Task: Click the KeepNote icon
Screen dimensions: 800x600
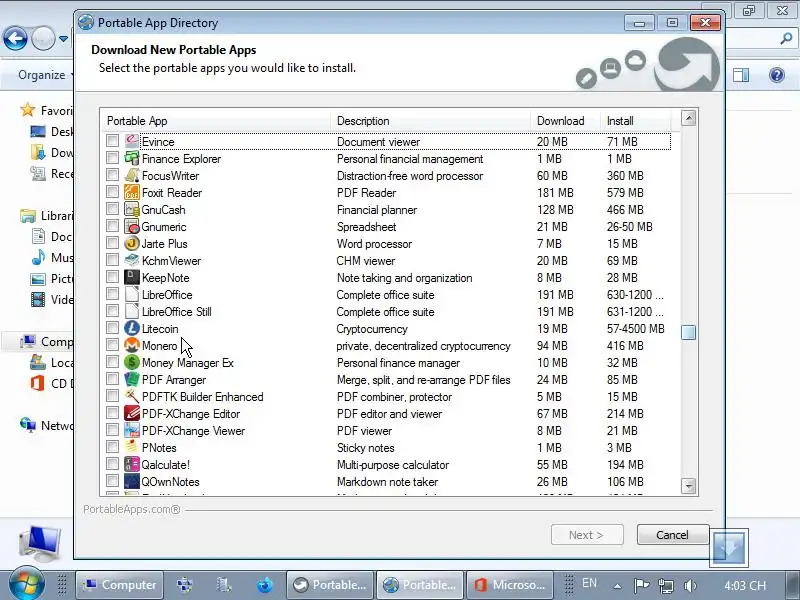Action: coord(132,278)
